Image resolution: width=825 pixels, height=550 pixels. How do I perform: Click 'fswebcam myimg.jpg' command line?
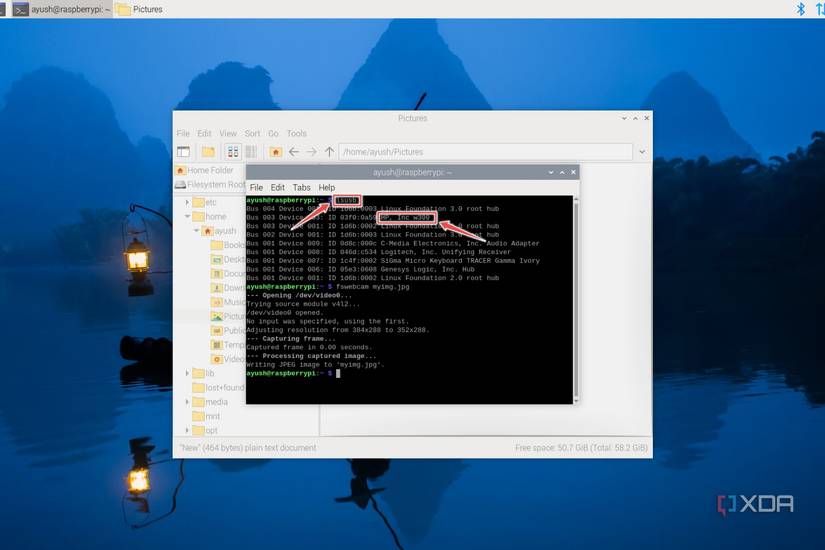pyautogui.click(x=373, y=287)
